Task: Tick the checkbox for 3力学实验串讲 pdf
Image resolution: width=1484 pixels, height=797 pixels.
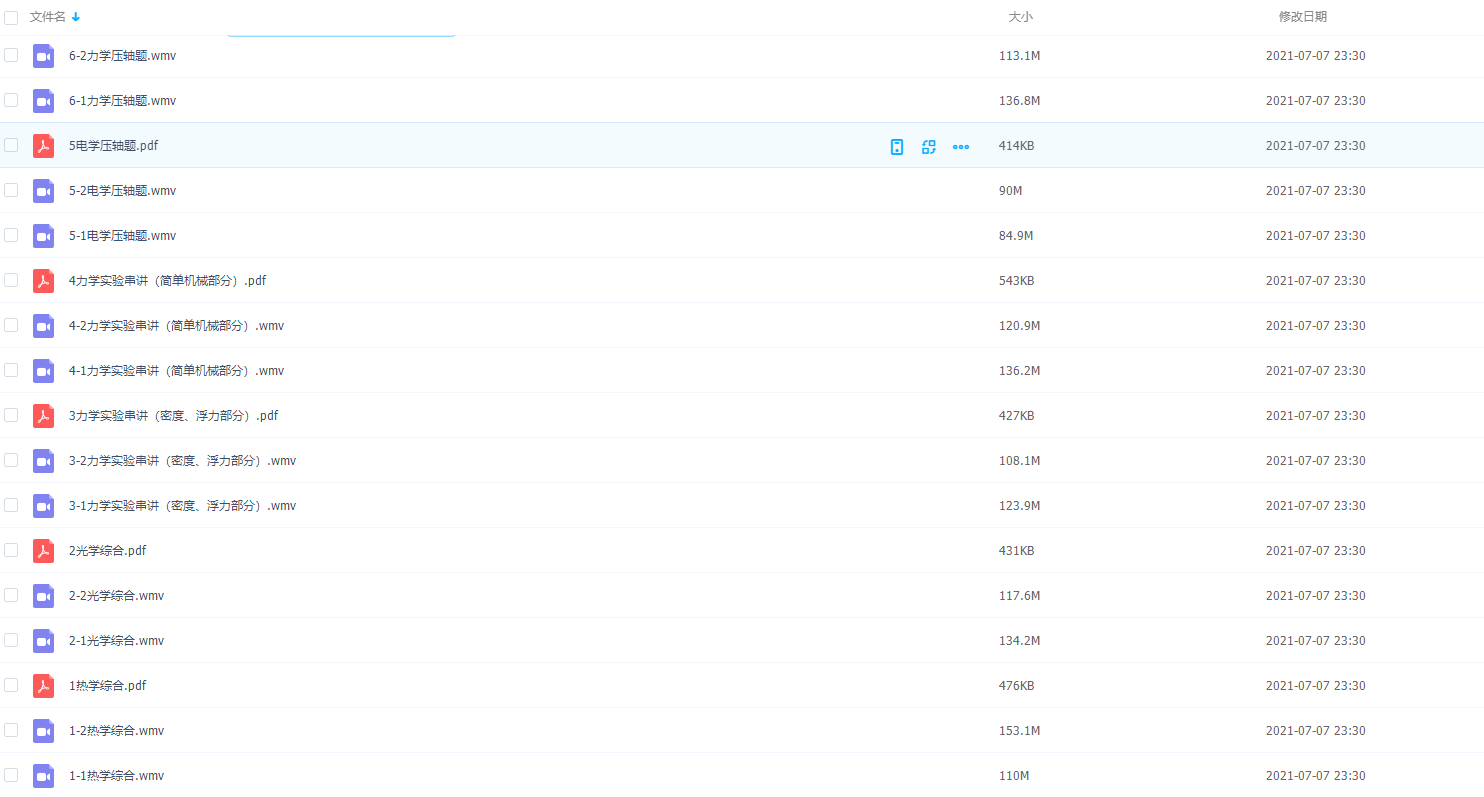Action: click(x=11, y=415)
